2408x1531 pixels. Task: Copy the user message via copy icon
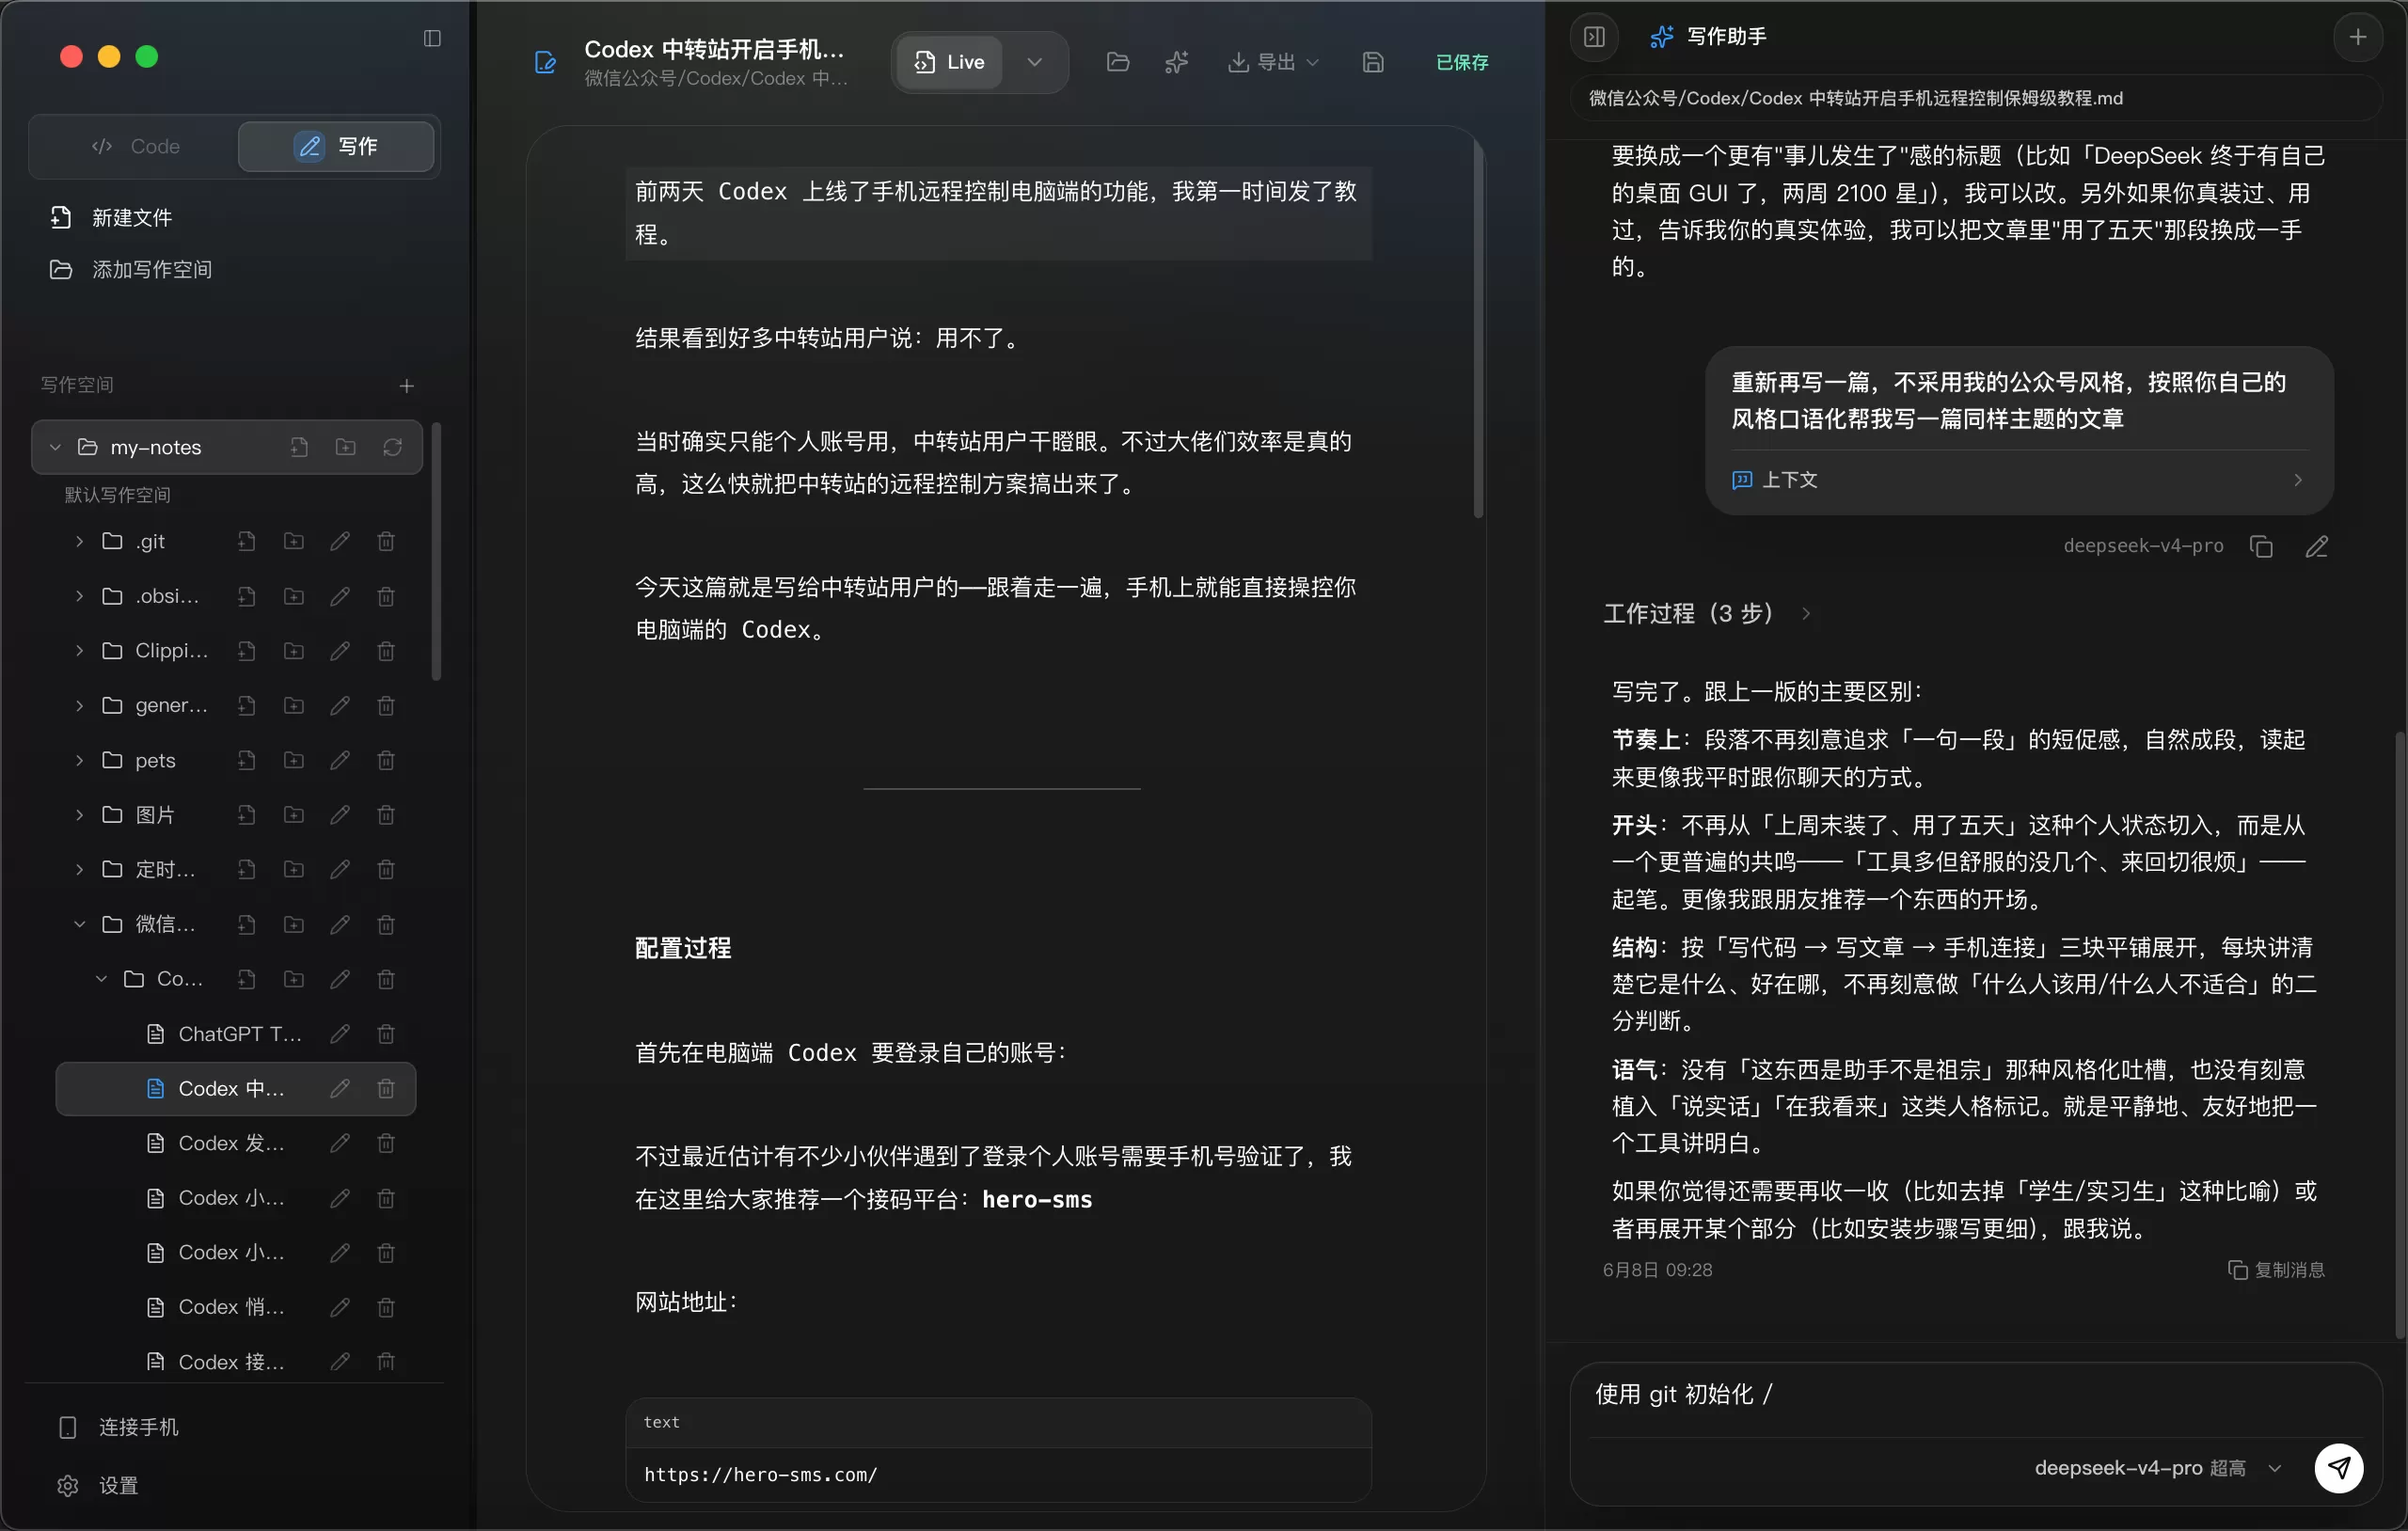tap(2261, 546)
